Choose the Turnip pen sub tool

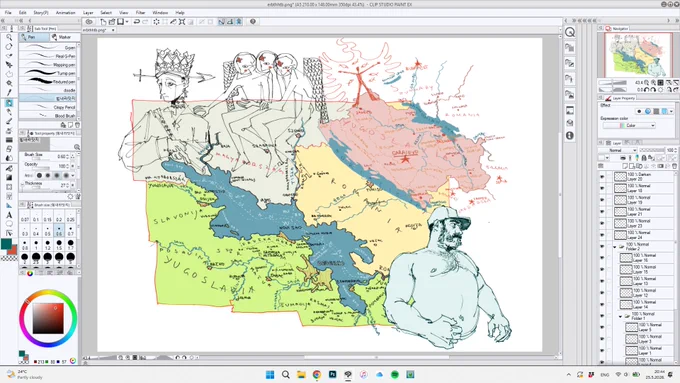pos(48,73)
